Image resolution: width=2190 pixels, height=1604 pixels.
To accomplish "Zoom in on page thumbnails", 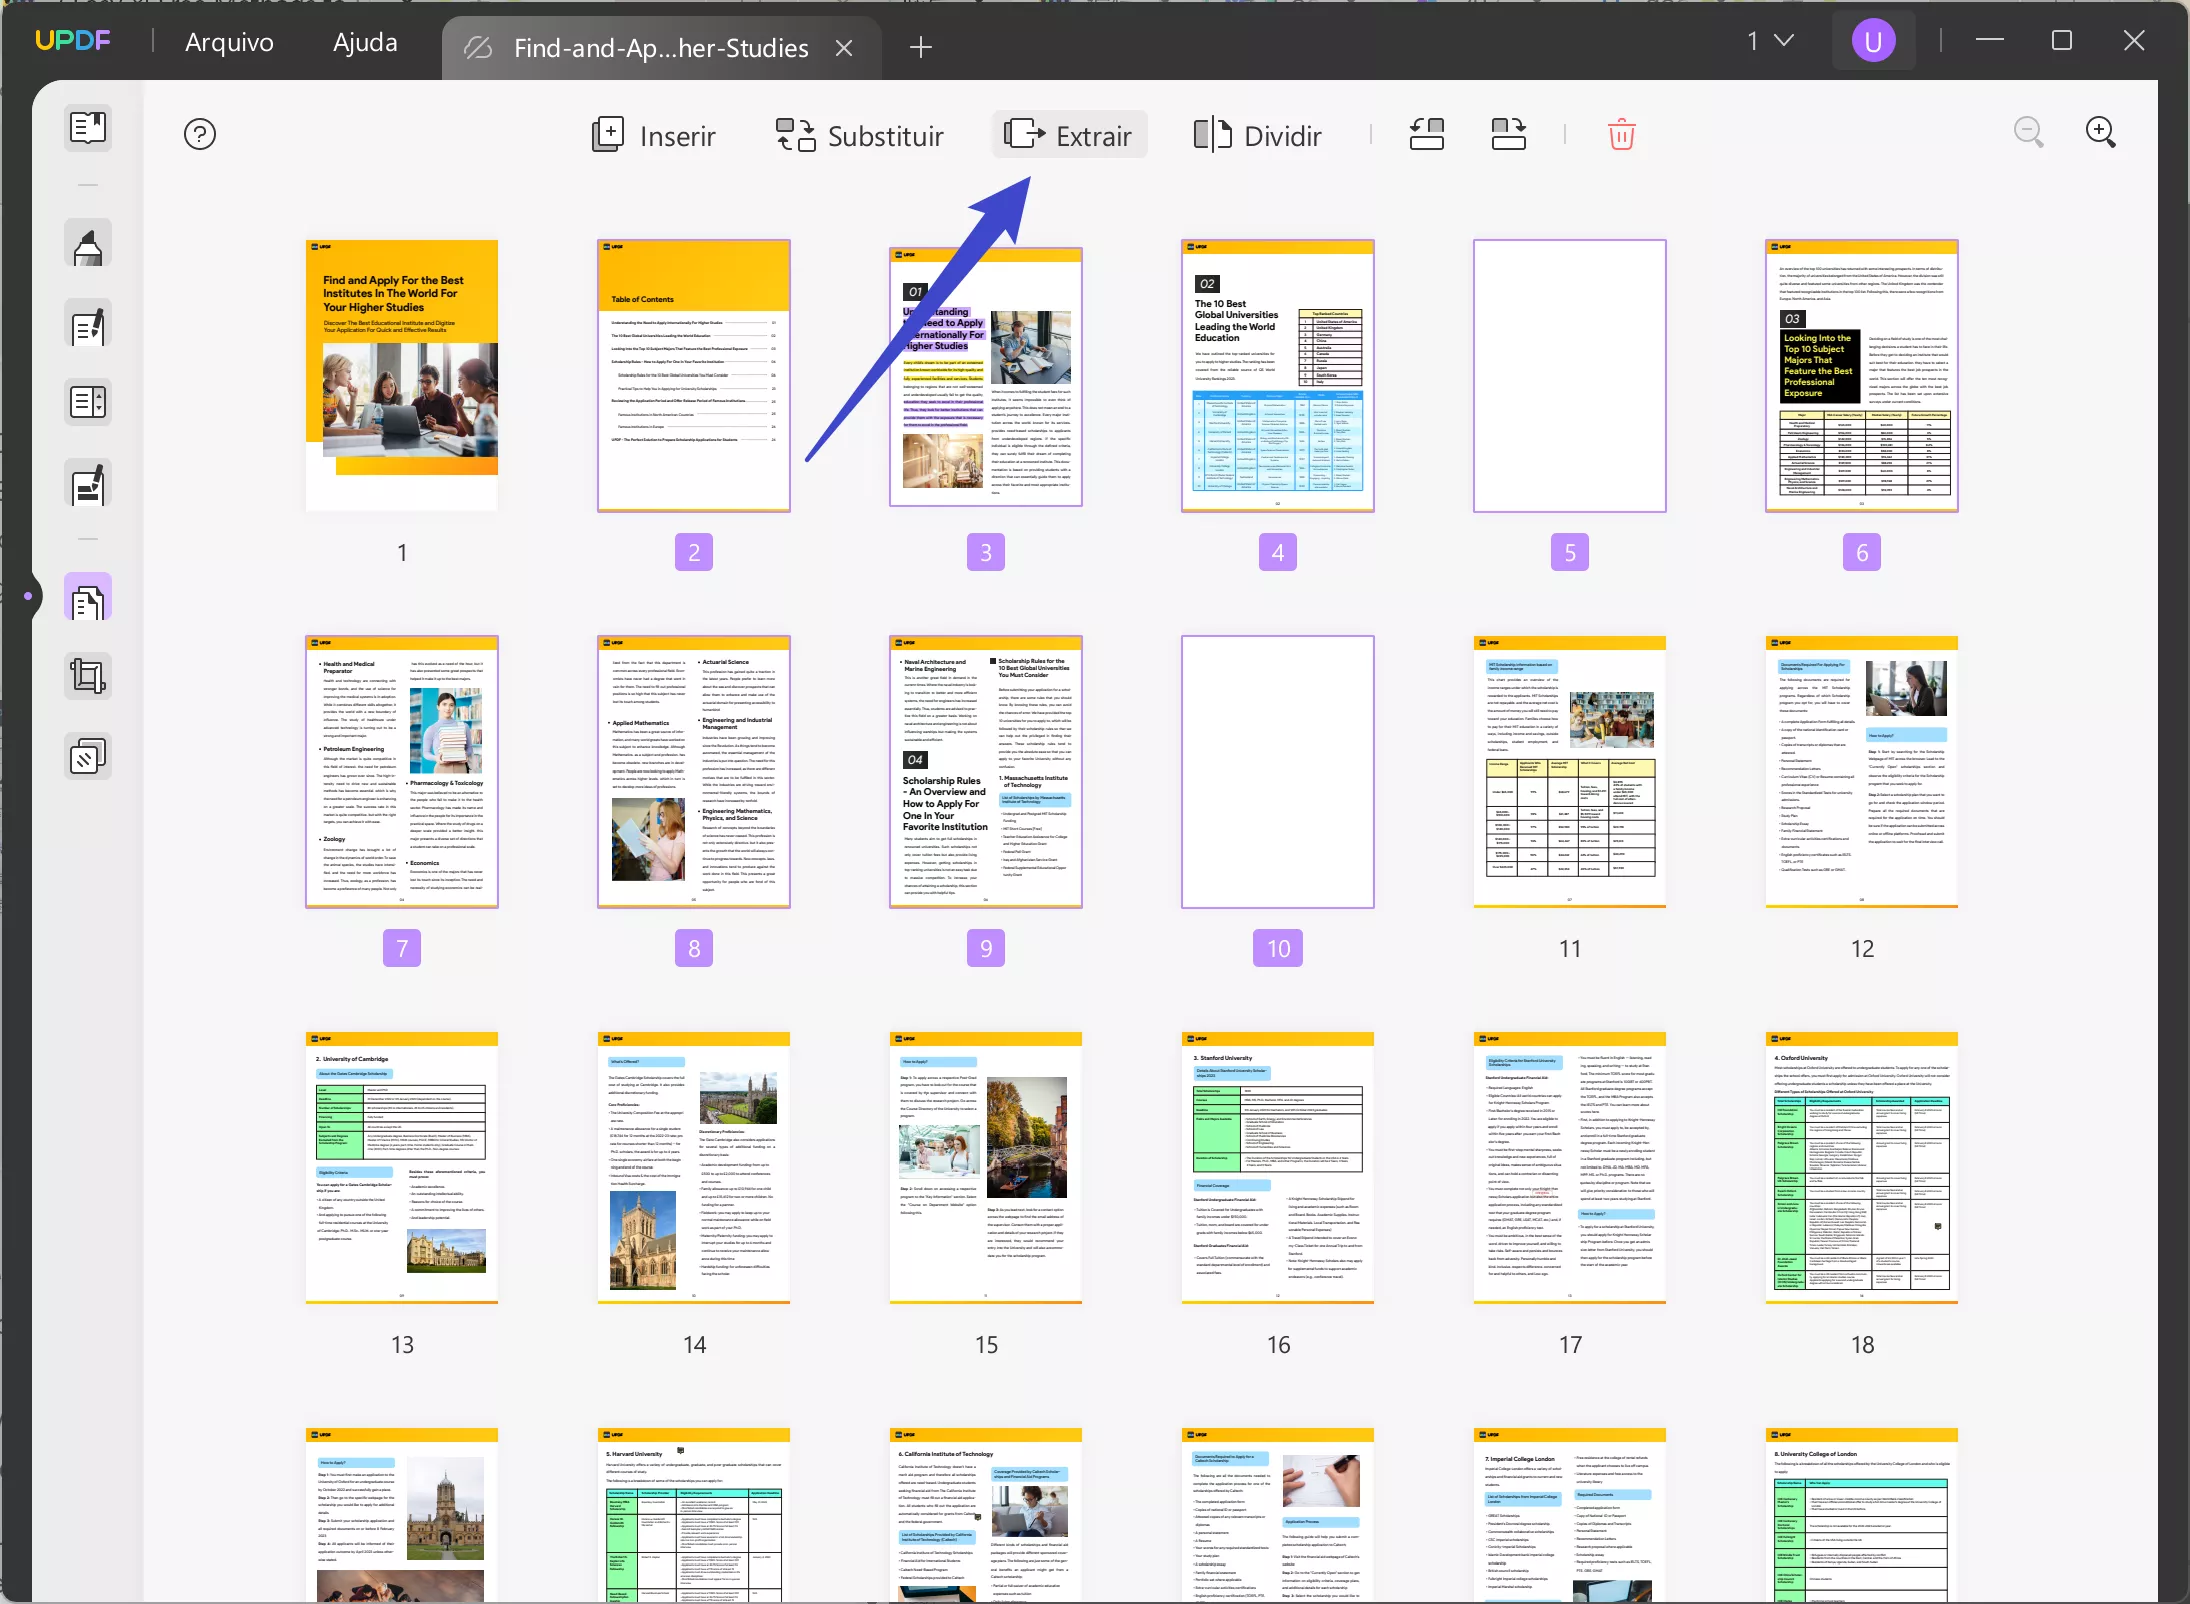I will 2100,132.
